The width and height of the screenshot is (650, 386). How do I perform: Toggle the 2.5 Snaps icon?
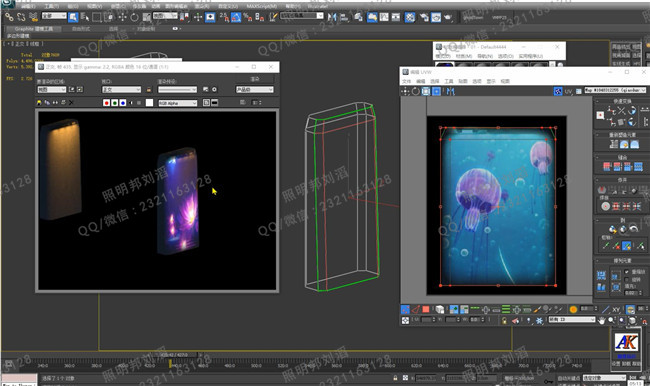pos(224,17)
